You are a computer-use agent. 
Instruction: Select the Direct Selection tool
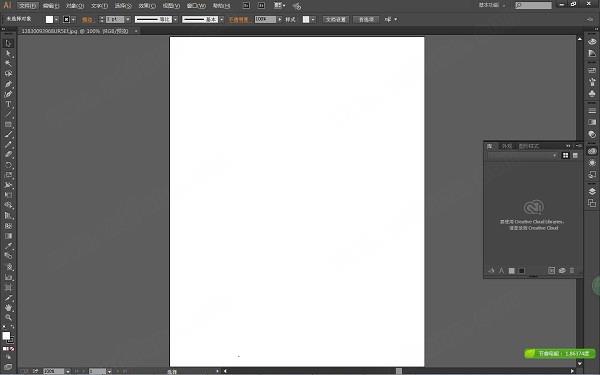click(x=8, y=54)
